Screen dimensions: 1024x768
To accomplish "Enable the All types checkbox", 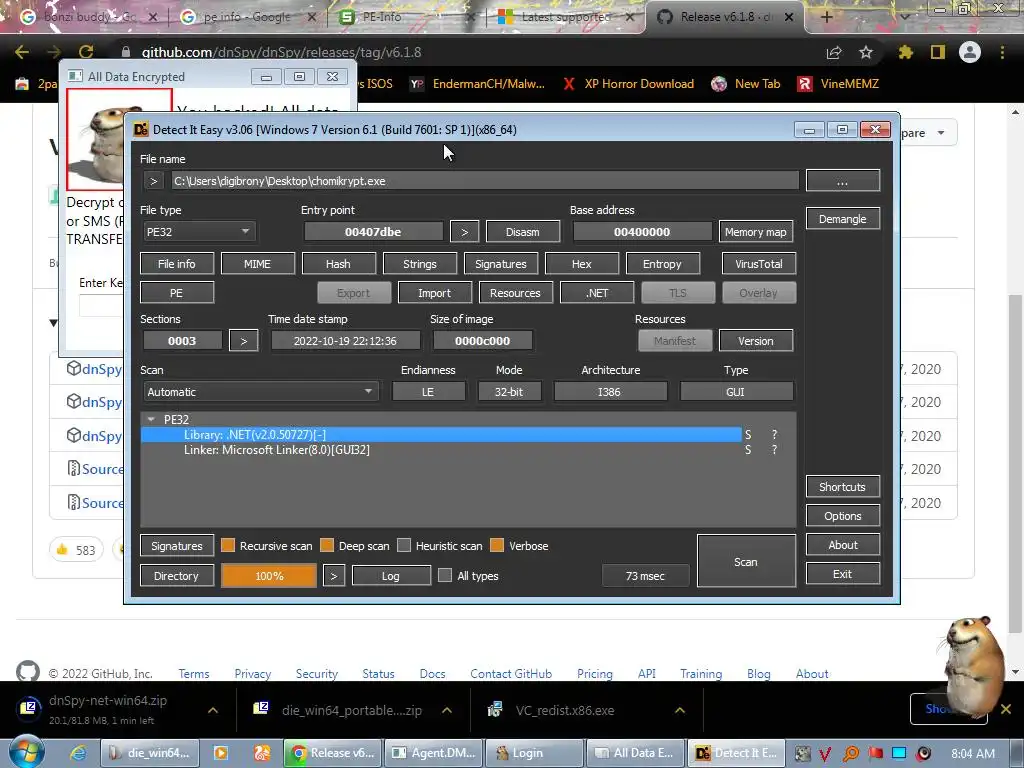I will point(445,575).
